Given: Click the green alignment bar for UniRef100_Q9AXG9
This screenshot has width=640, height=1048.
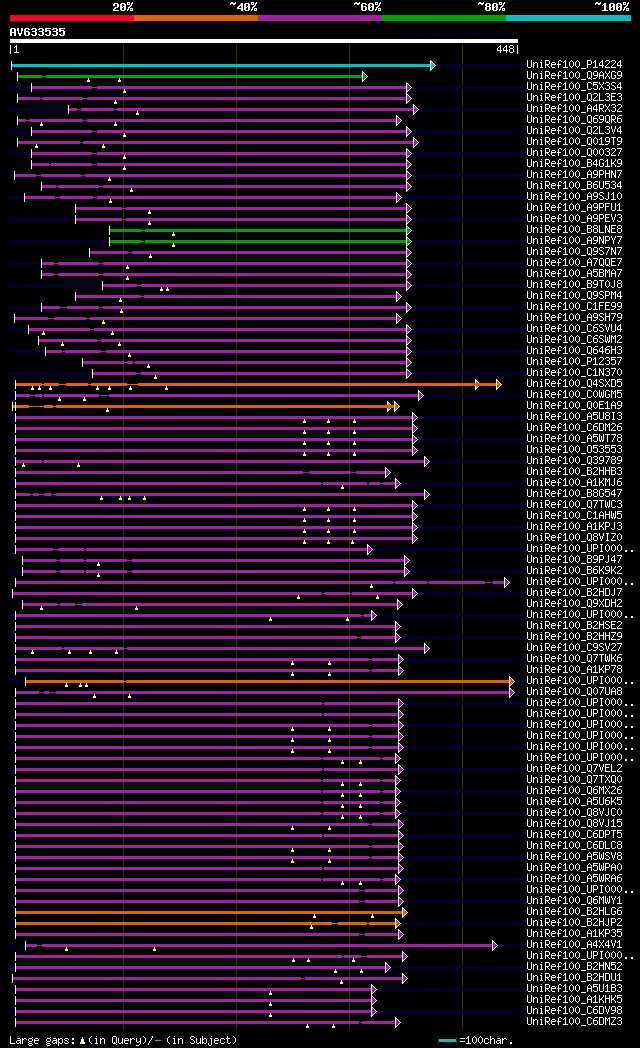Looking at the screenshot, I should pyautogui.click(x=191, y=77).
